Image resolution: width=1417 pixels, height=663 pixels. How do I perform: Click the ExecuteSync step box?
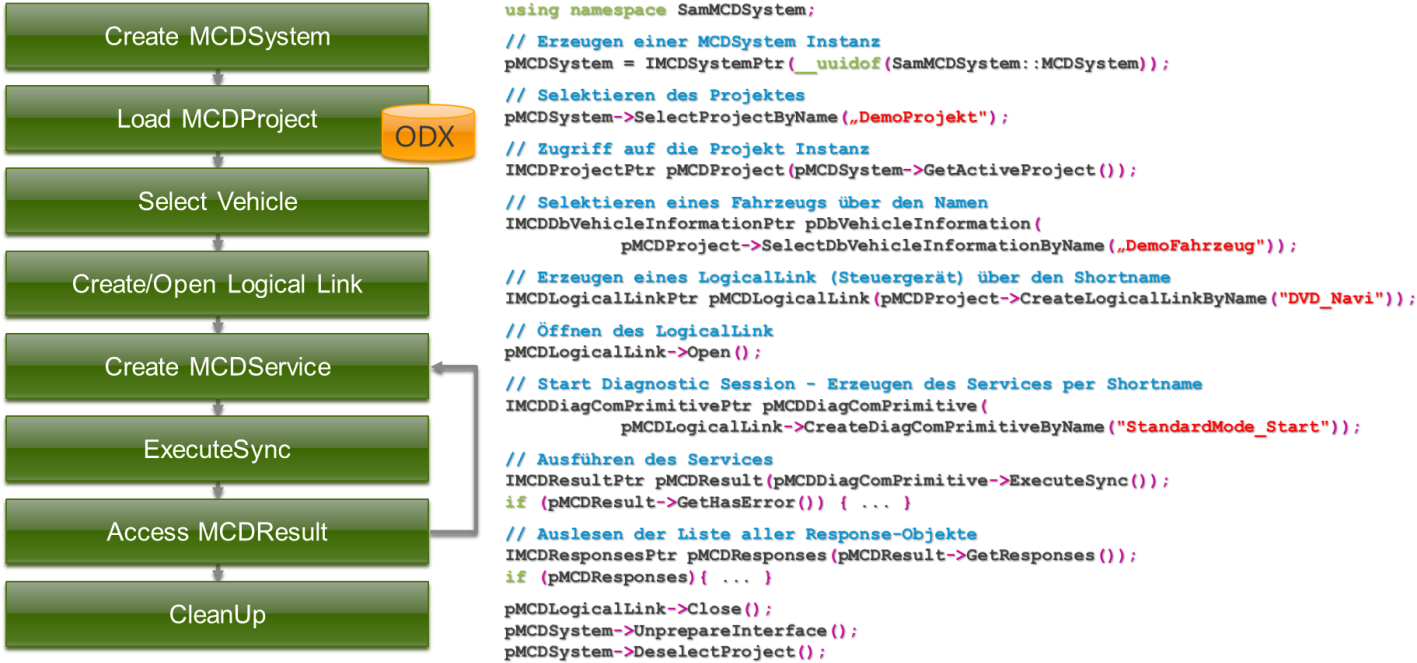click(x=217, y=450)
